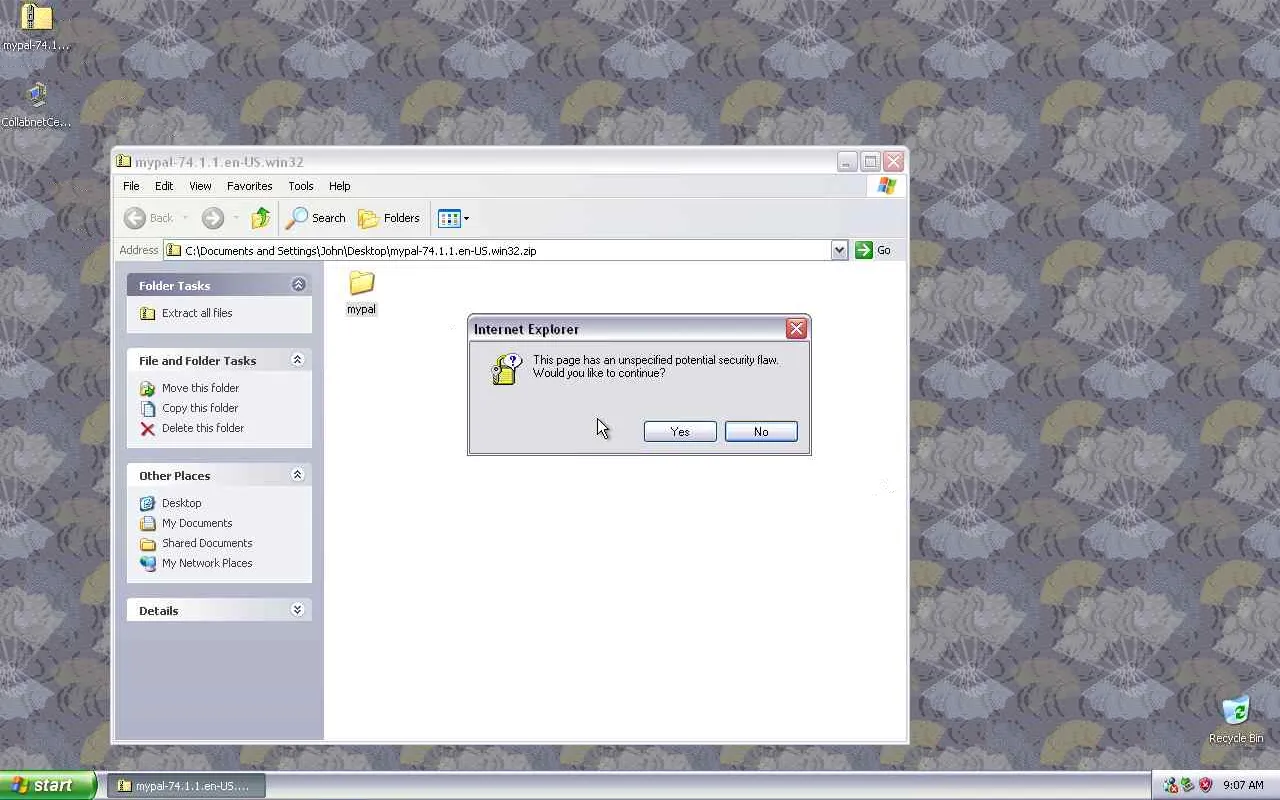Click the My Documents folder icon

tap(147, 523)
